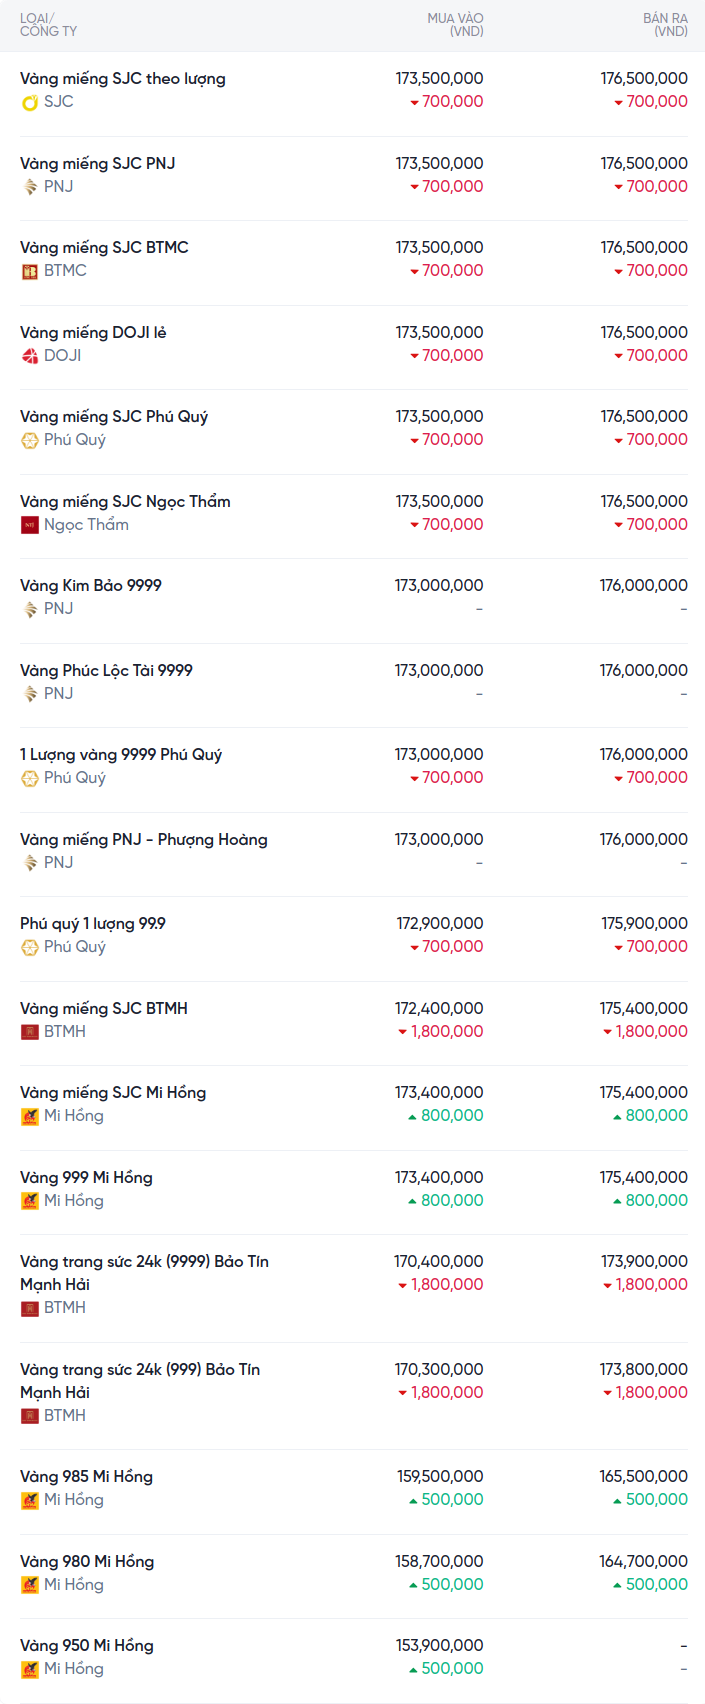Open 1 Lượng vàng 9999 Phú Quý entry
705x1704 pixels.
pos(121,755)
